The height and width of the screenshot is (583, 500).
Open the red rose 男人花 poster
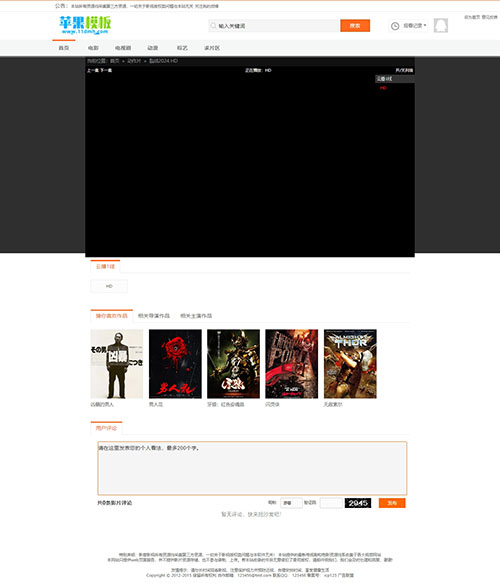[175, 364]
